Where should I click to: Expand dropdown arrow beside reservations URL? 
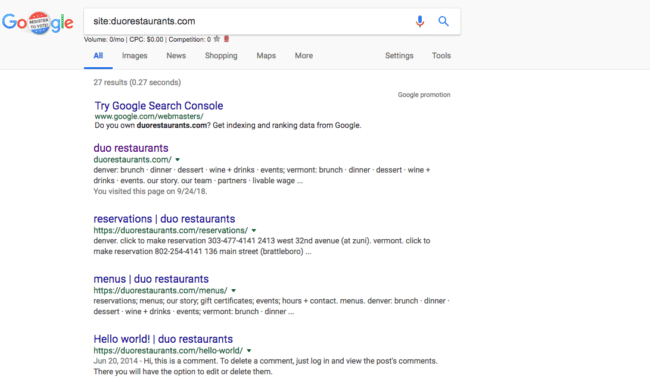254,230
